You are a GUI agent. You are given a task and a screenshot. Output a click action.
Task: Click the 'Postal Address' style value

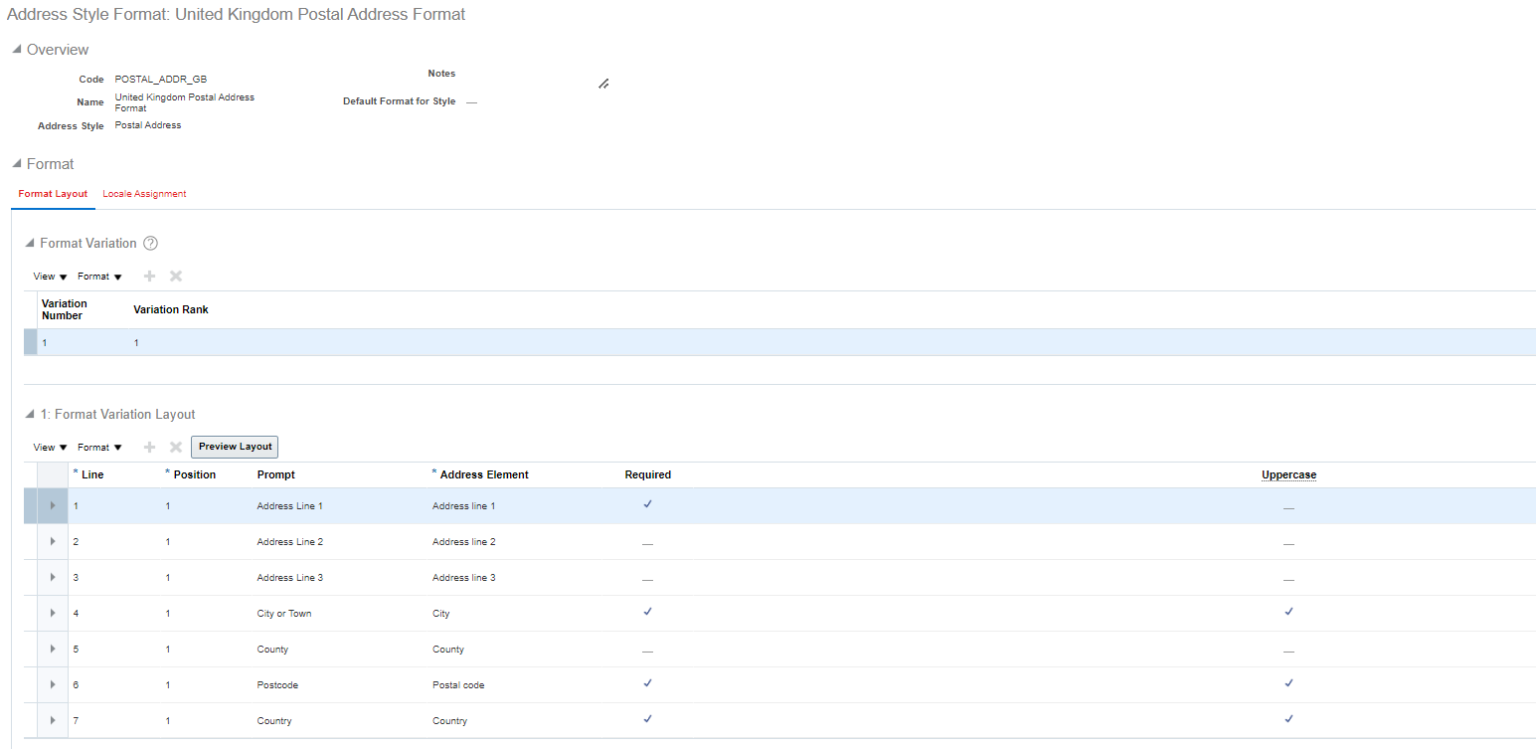(x=148, y=126)
